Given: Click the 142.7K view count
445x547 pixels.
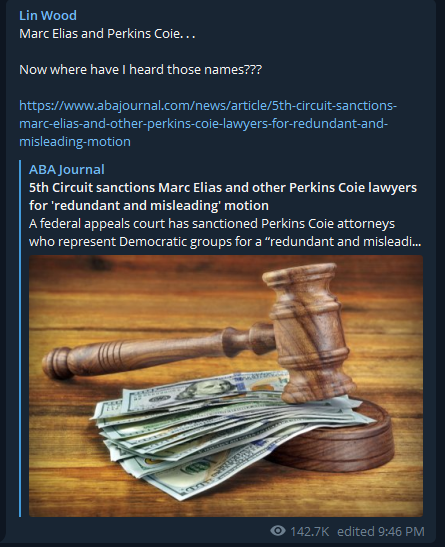Looking at the screenshot, I should point(310,531).
